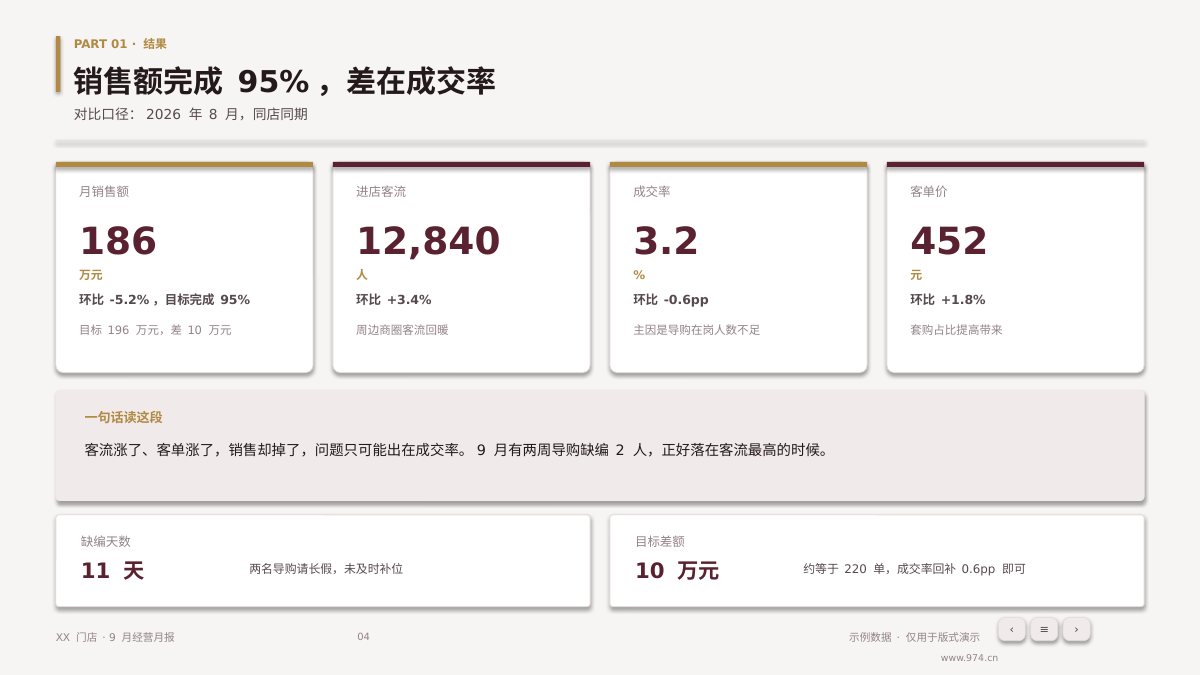Select the big figure "186"

pos(118,241)
